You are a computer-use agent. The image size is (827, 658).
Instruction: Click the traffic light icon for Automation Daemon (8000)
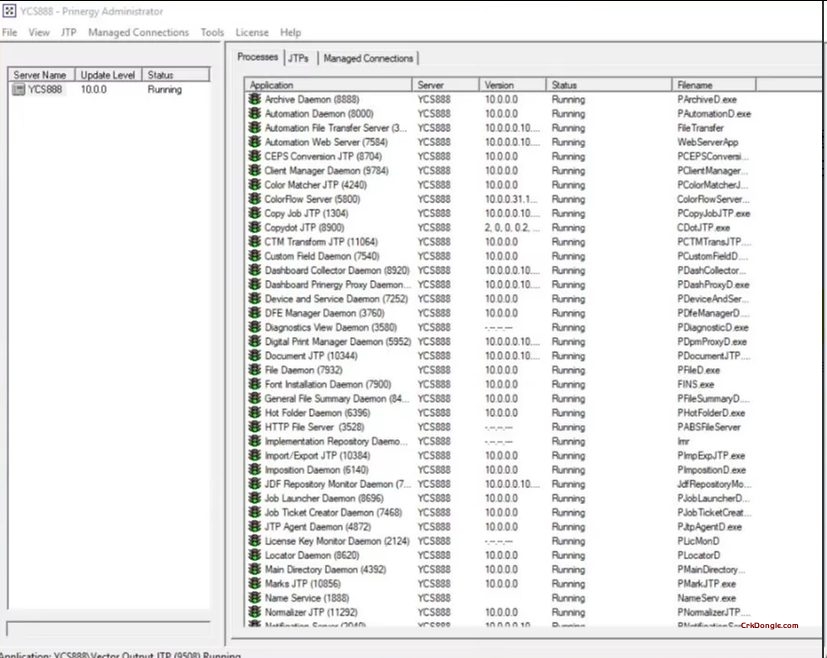pos(255,113)
